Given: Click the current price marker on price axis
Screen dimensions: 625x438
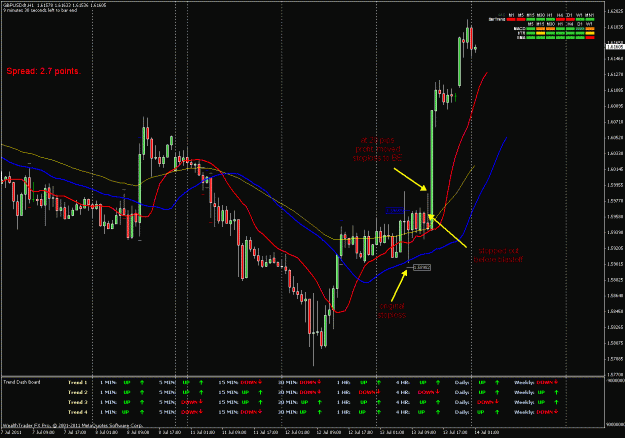Looking at the screenshot, I should coord(615,47).
